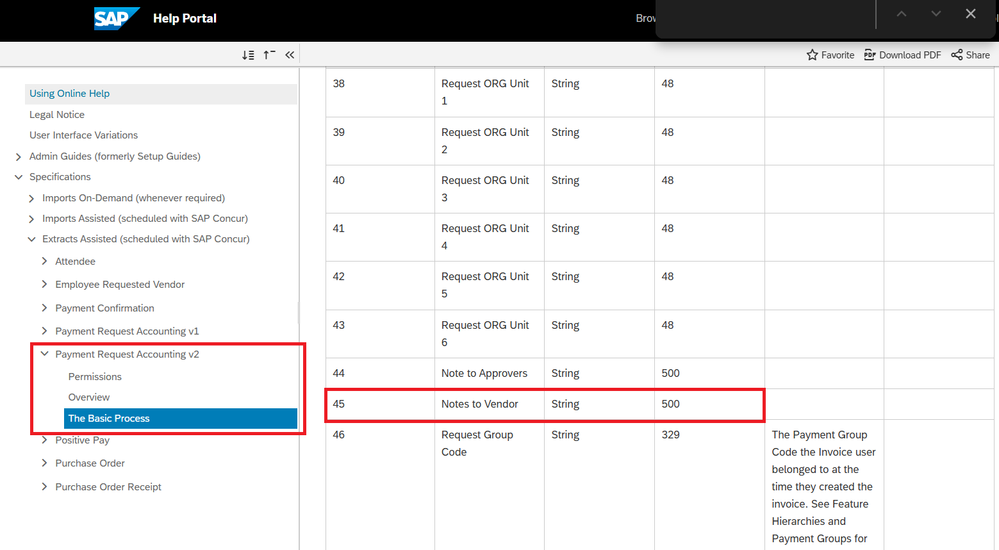Viewport: 999px width, 550px height.
Task: Collapse the Specifications section
Action: tap(18, 177)
